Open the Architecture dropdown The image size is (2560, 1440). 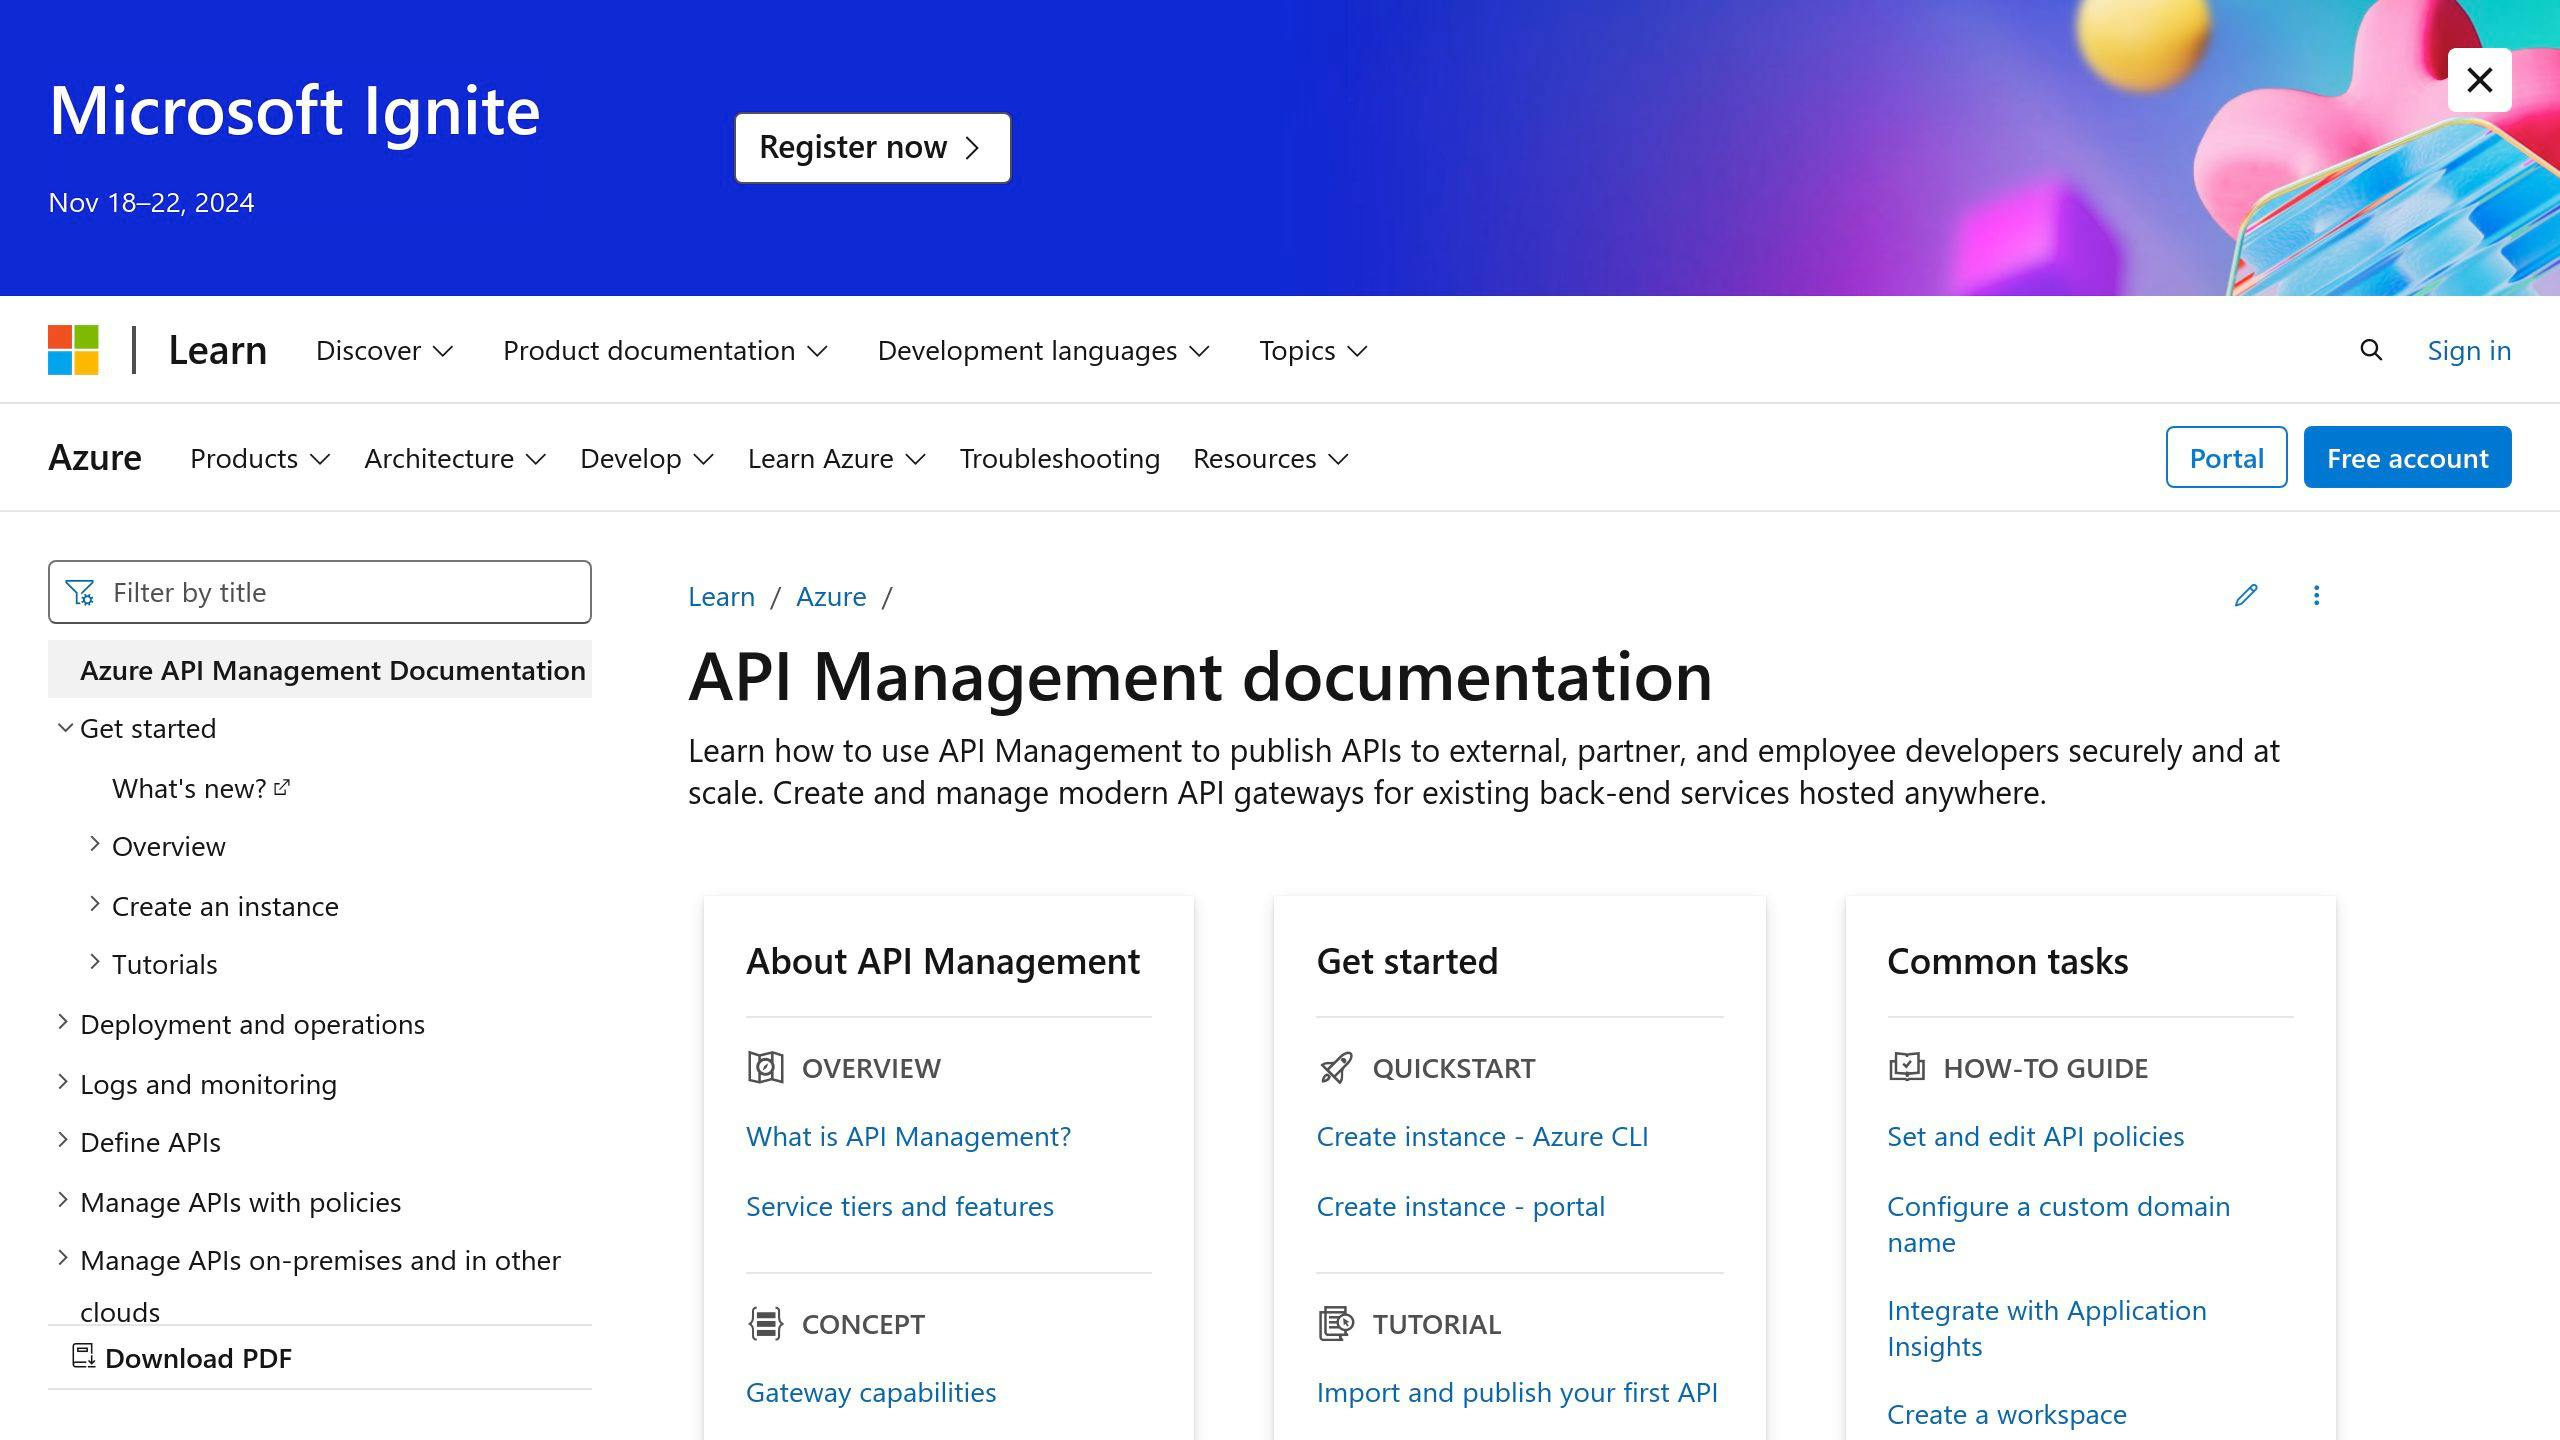coord(455,458)
